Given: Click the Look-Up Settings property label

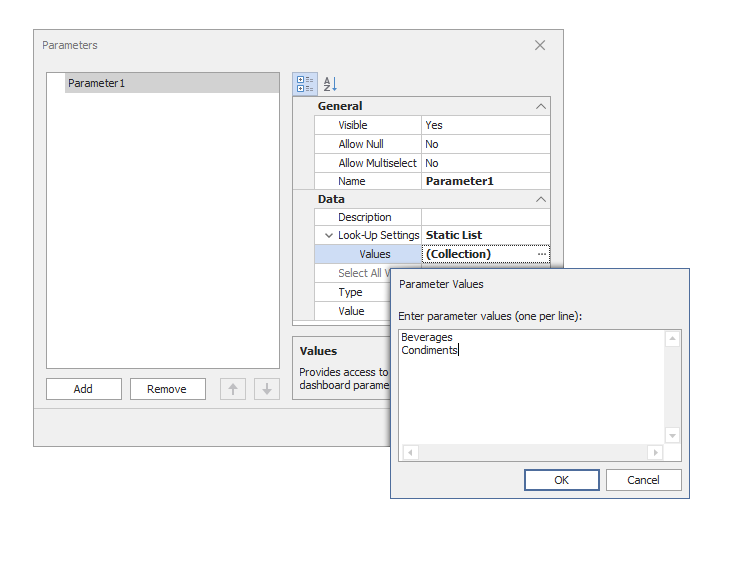Looking at the screenshot, I should (x=379, y=235).
